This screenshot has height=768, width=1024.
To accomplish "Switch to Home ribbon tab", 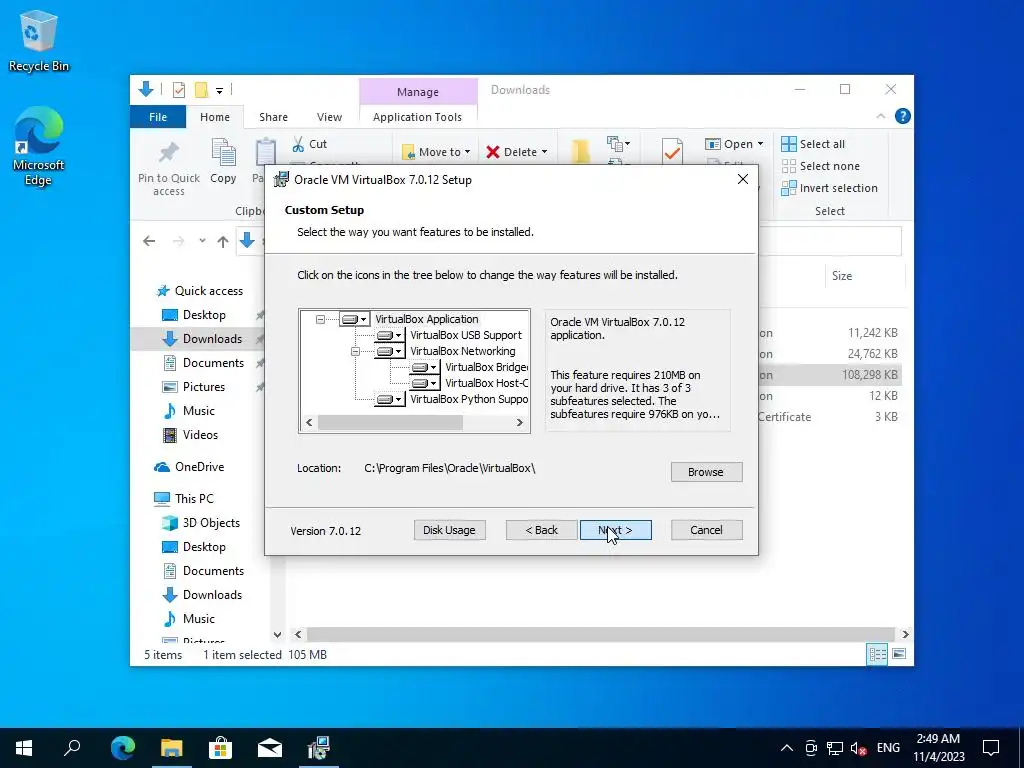I will tap(215, 117).
